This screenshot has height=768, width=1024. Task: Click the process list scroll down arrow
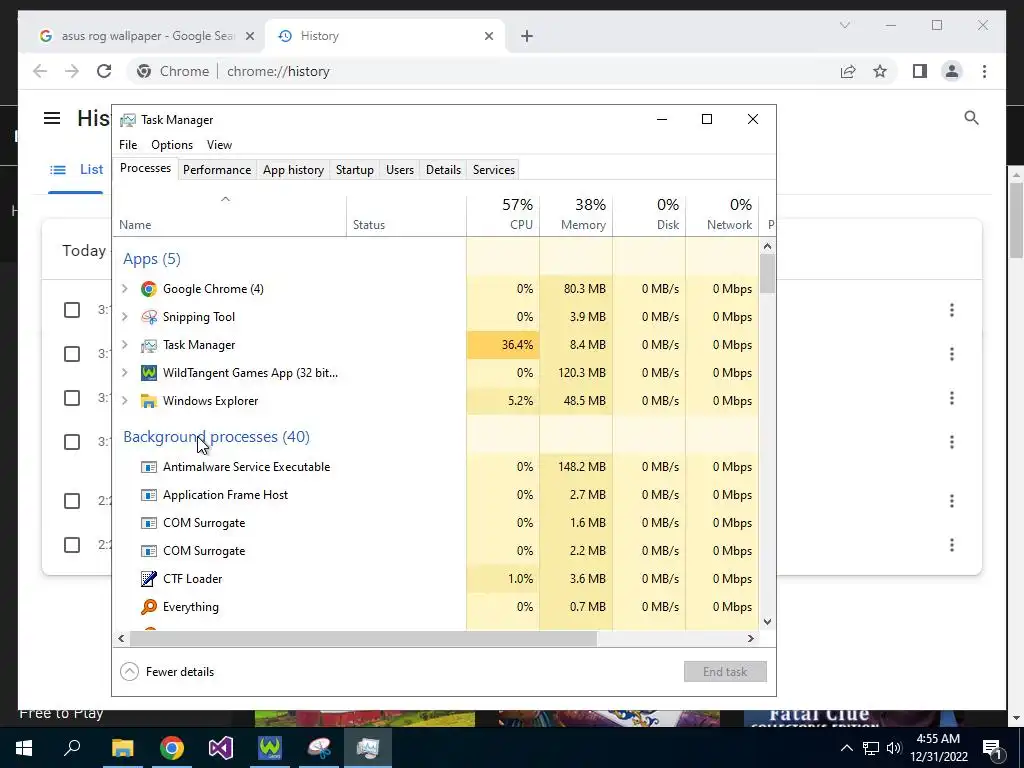(767, 622)
